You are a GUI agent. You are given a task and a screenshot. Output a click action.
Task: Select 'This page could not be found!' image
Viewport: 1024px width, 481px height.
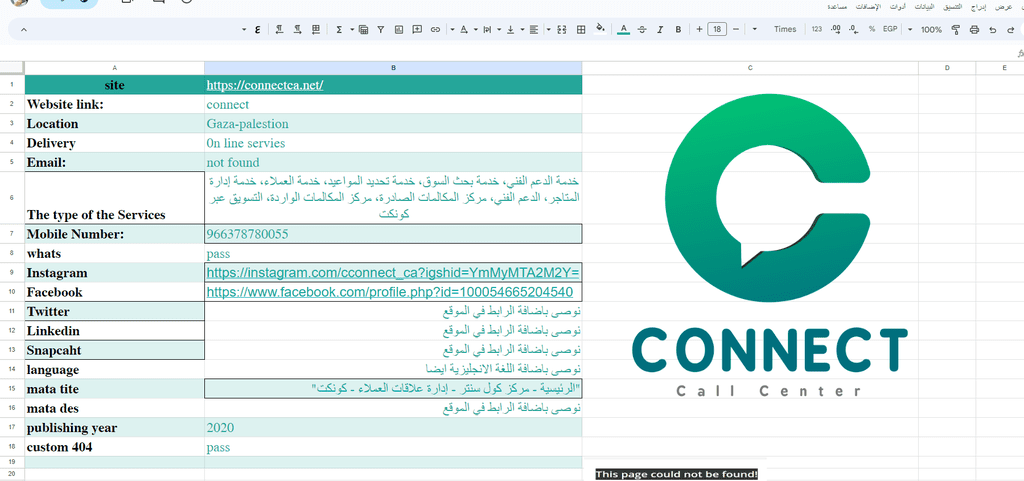coord(677,474)
